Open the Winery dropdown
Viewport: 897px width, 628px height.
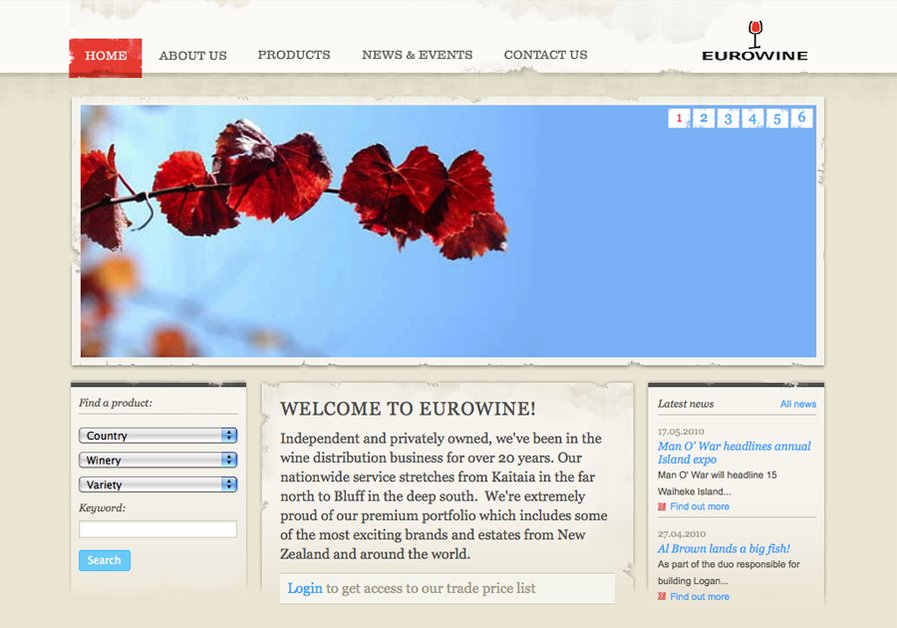tap(158, 460)
